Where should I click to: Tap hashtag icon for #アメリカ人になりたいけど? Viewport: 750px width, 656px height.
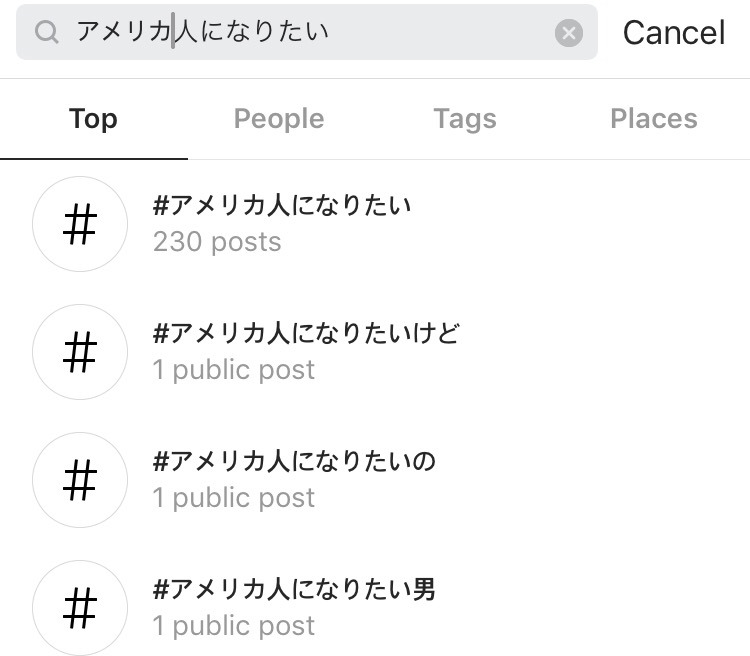[x=80, y=352]
